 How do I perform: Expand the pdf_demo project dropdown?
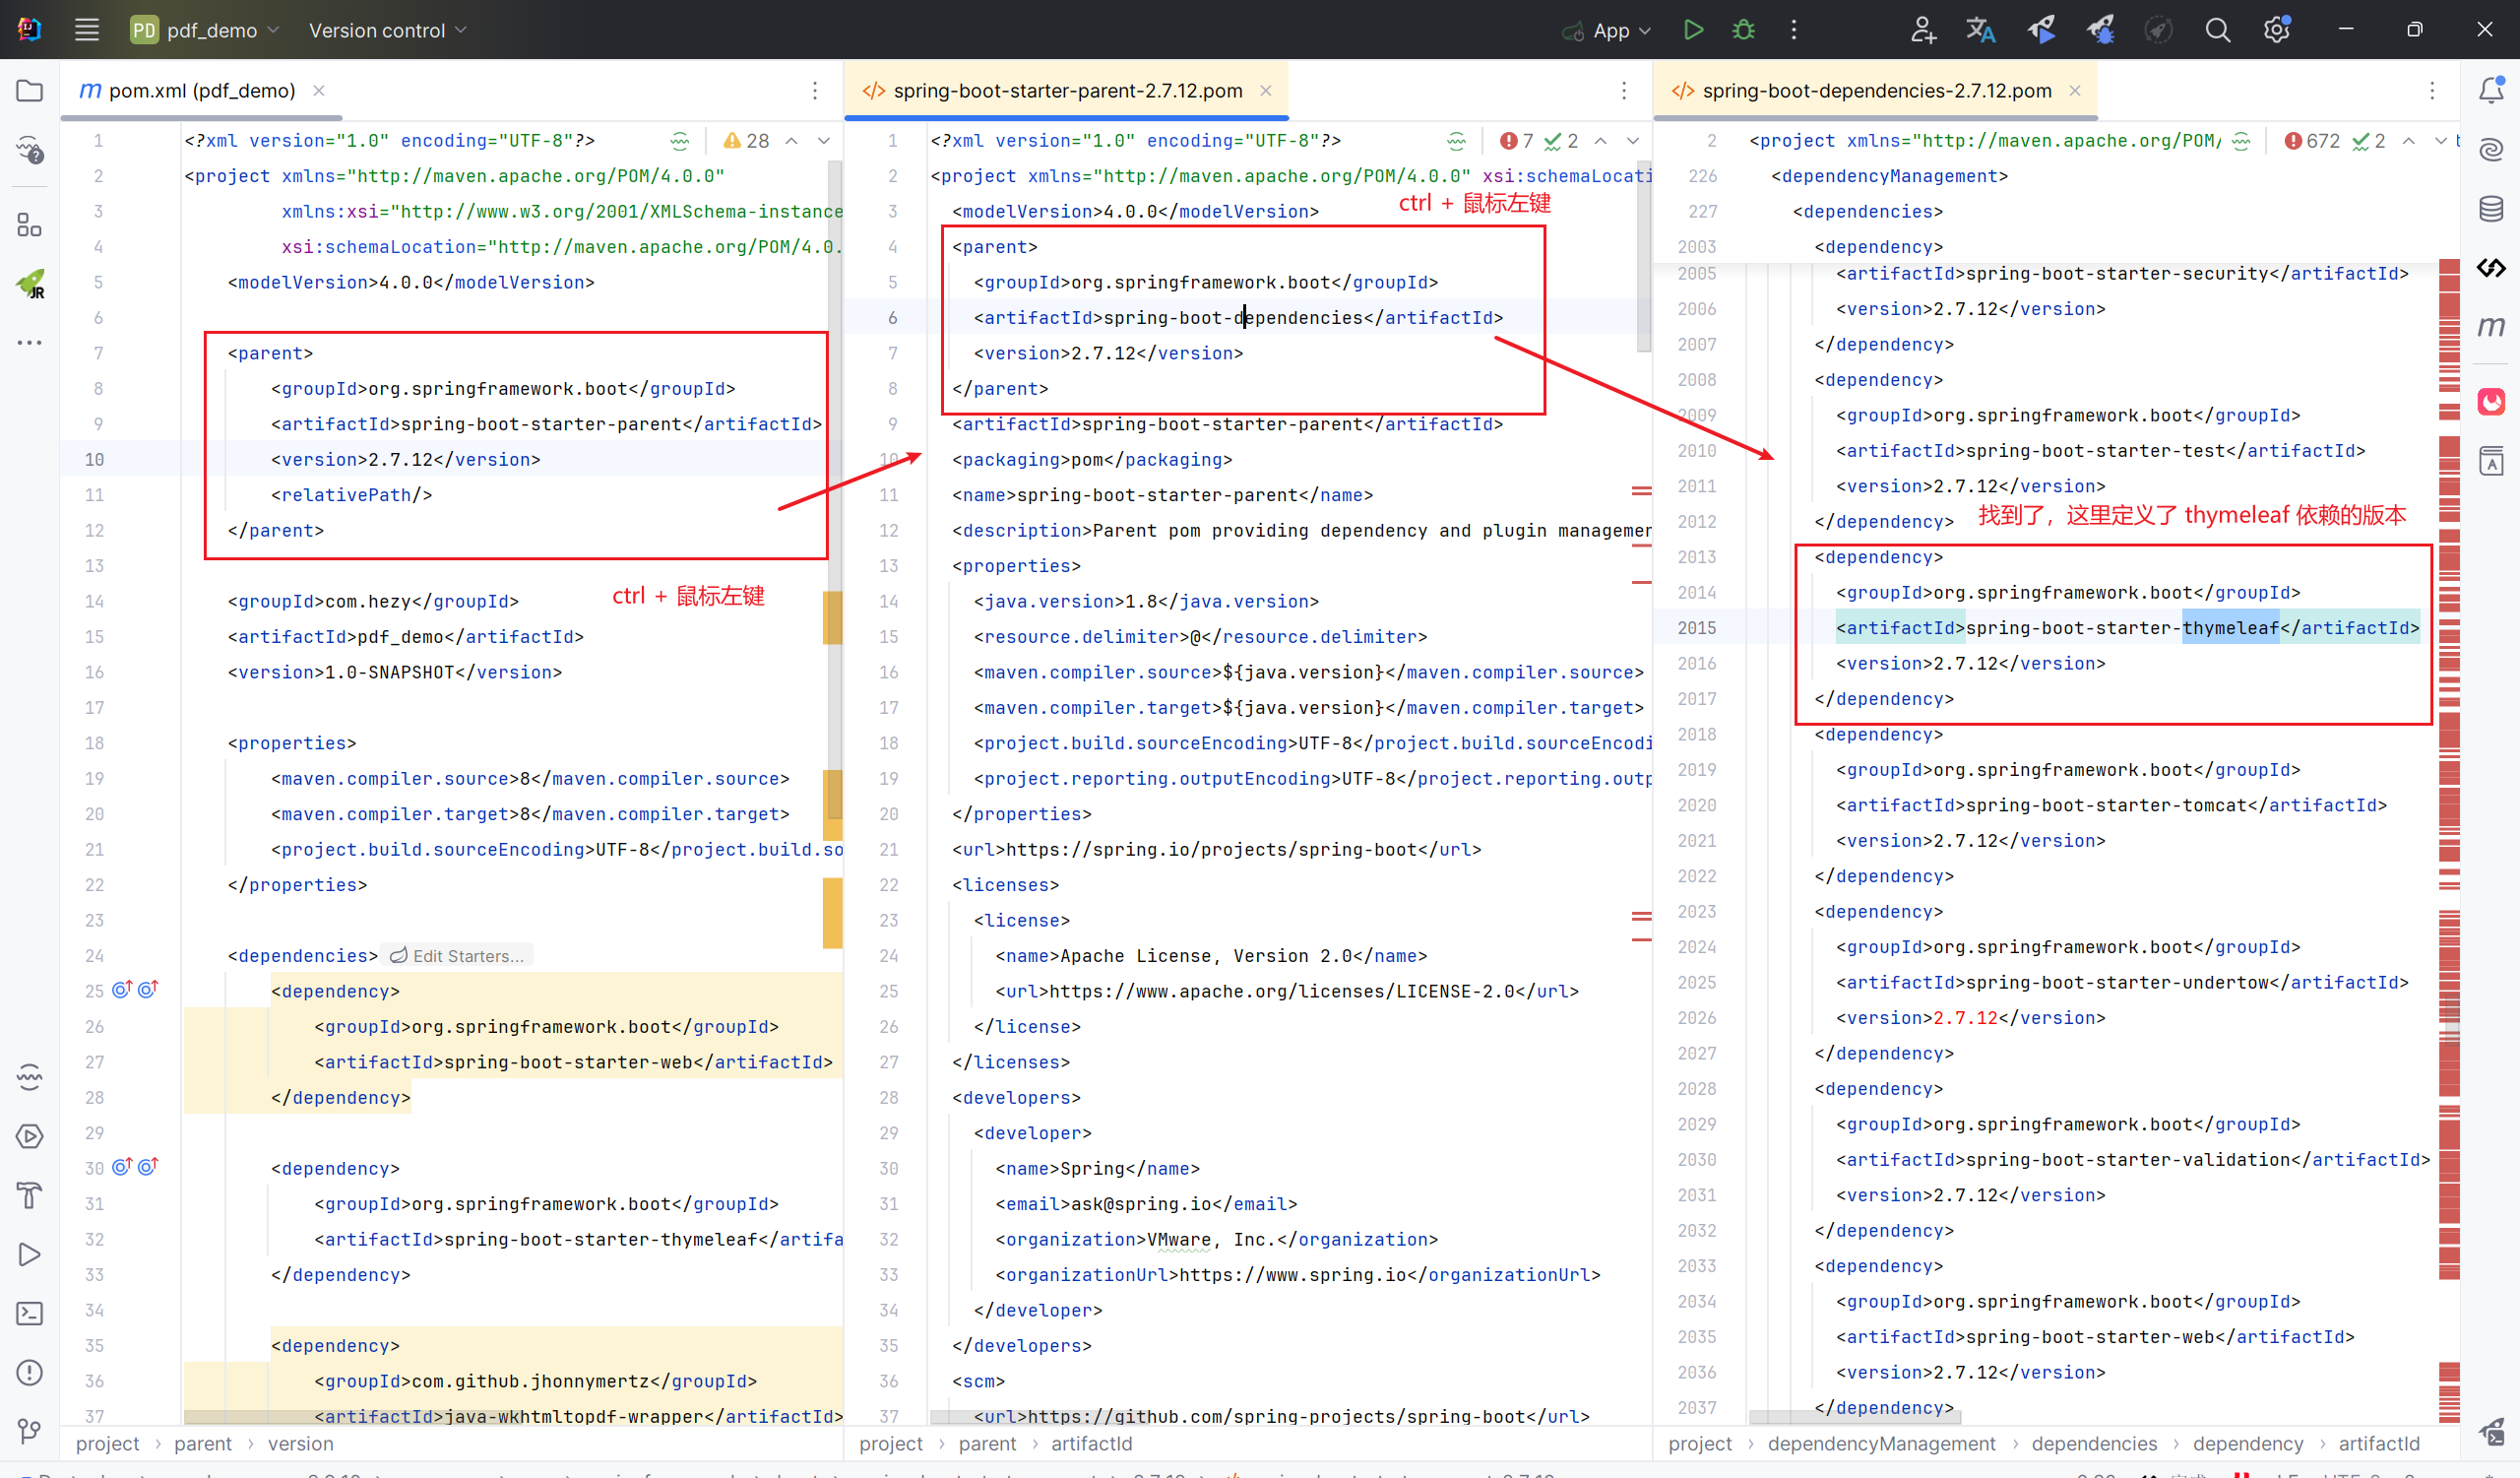coord(205,30)
